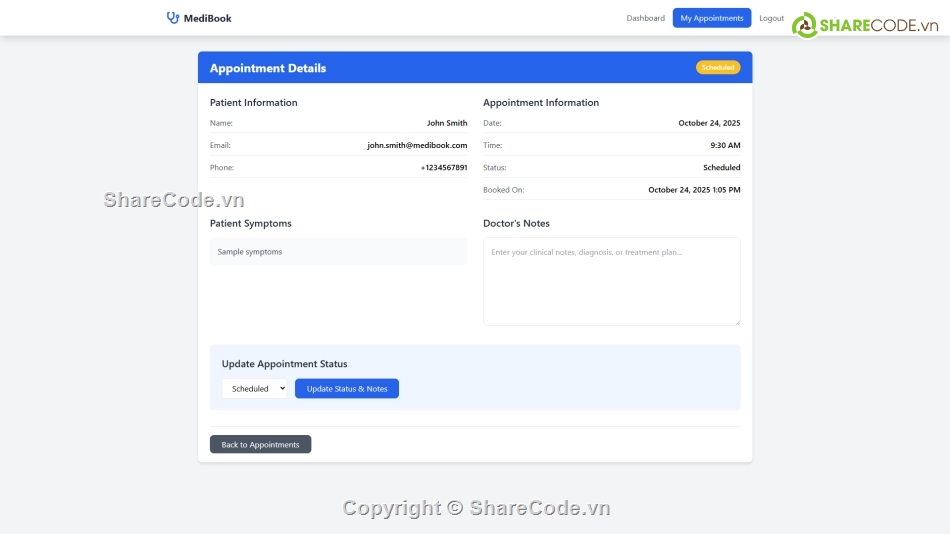The image size is (950, 534).
Task: Click the Booked On date value
Action: click(694, 190)
